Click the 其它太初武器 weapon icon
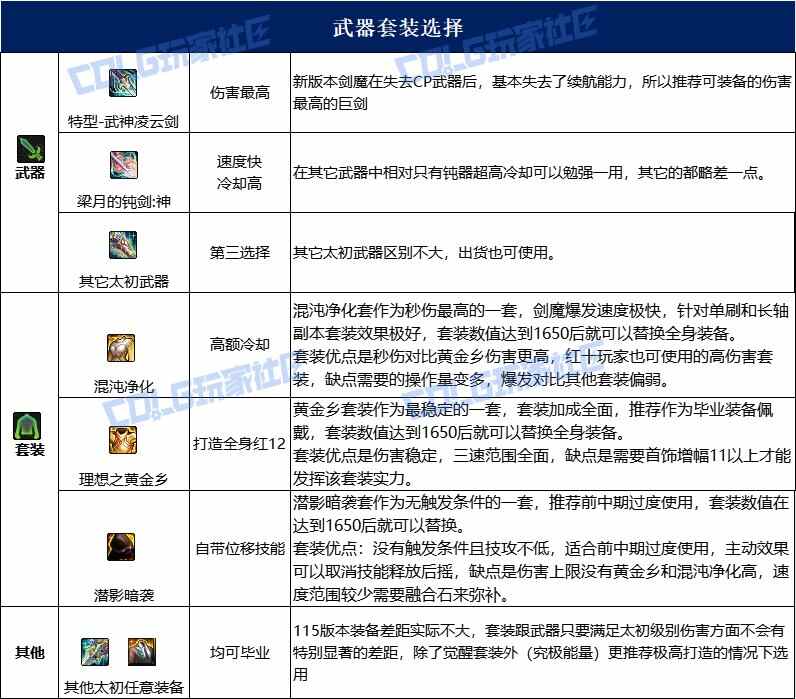The image size is (796, 699). point(123,245)
